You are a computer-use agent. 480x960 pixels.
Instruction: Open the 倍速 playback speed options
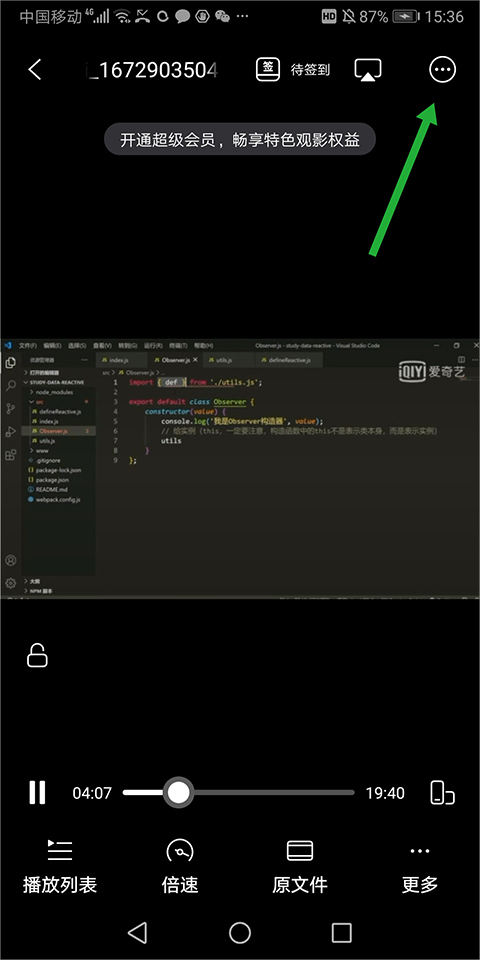[x=180, y=867]
